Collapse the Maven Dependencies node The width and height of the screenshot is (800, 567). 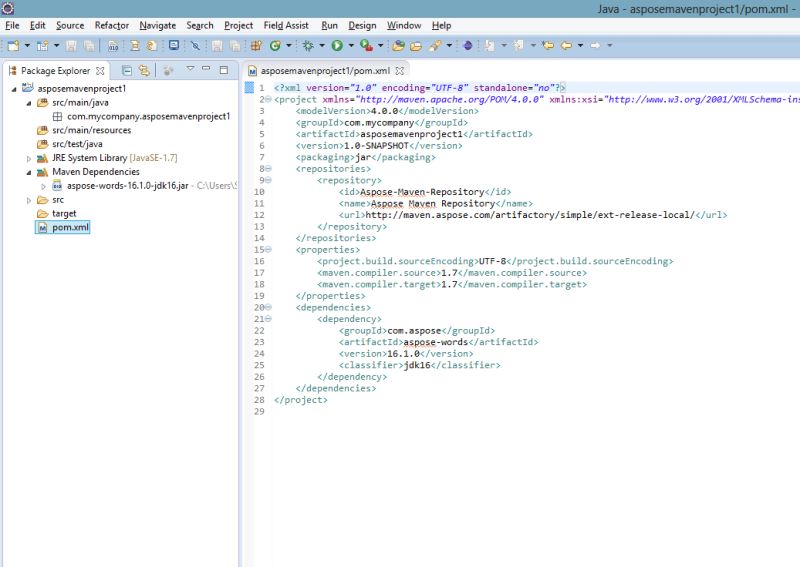pyautogui.click(x=29, y=172)
